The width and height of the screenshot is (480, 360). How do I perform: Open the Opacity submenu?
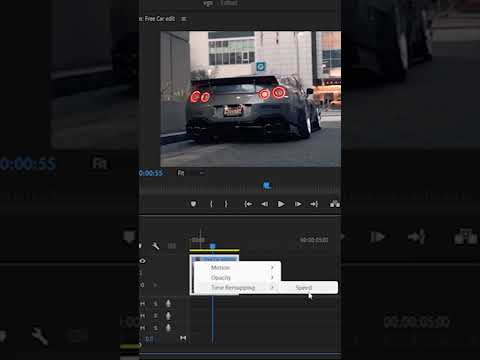click(x=237, y=277)
